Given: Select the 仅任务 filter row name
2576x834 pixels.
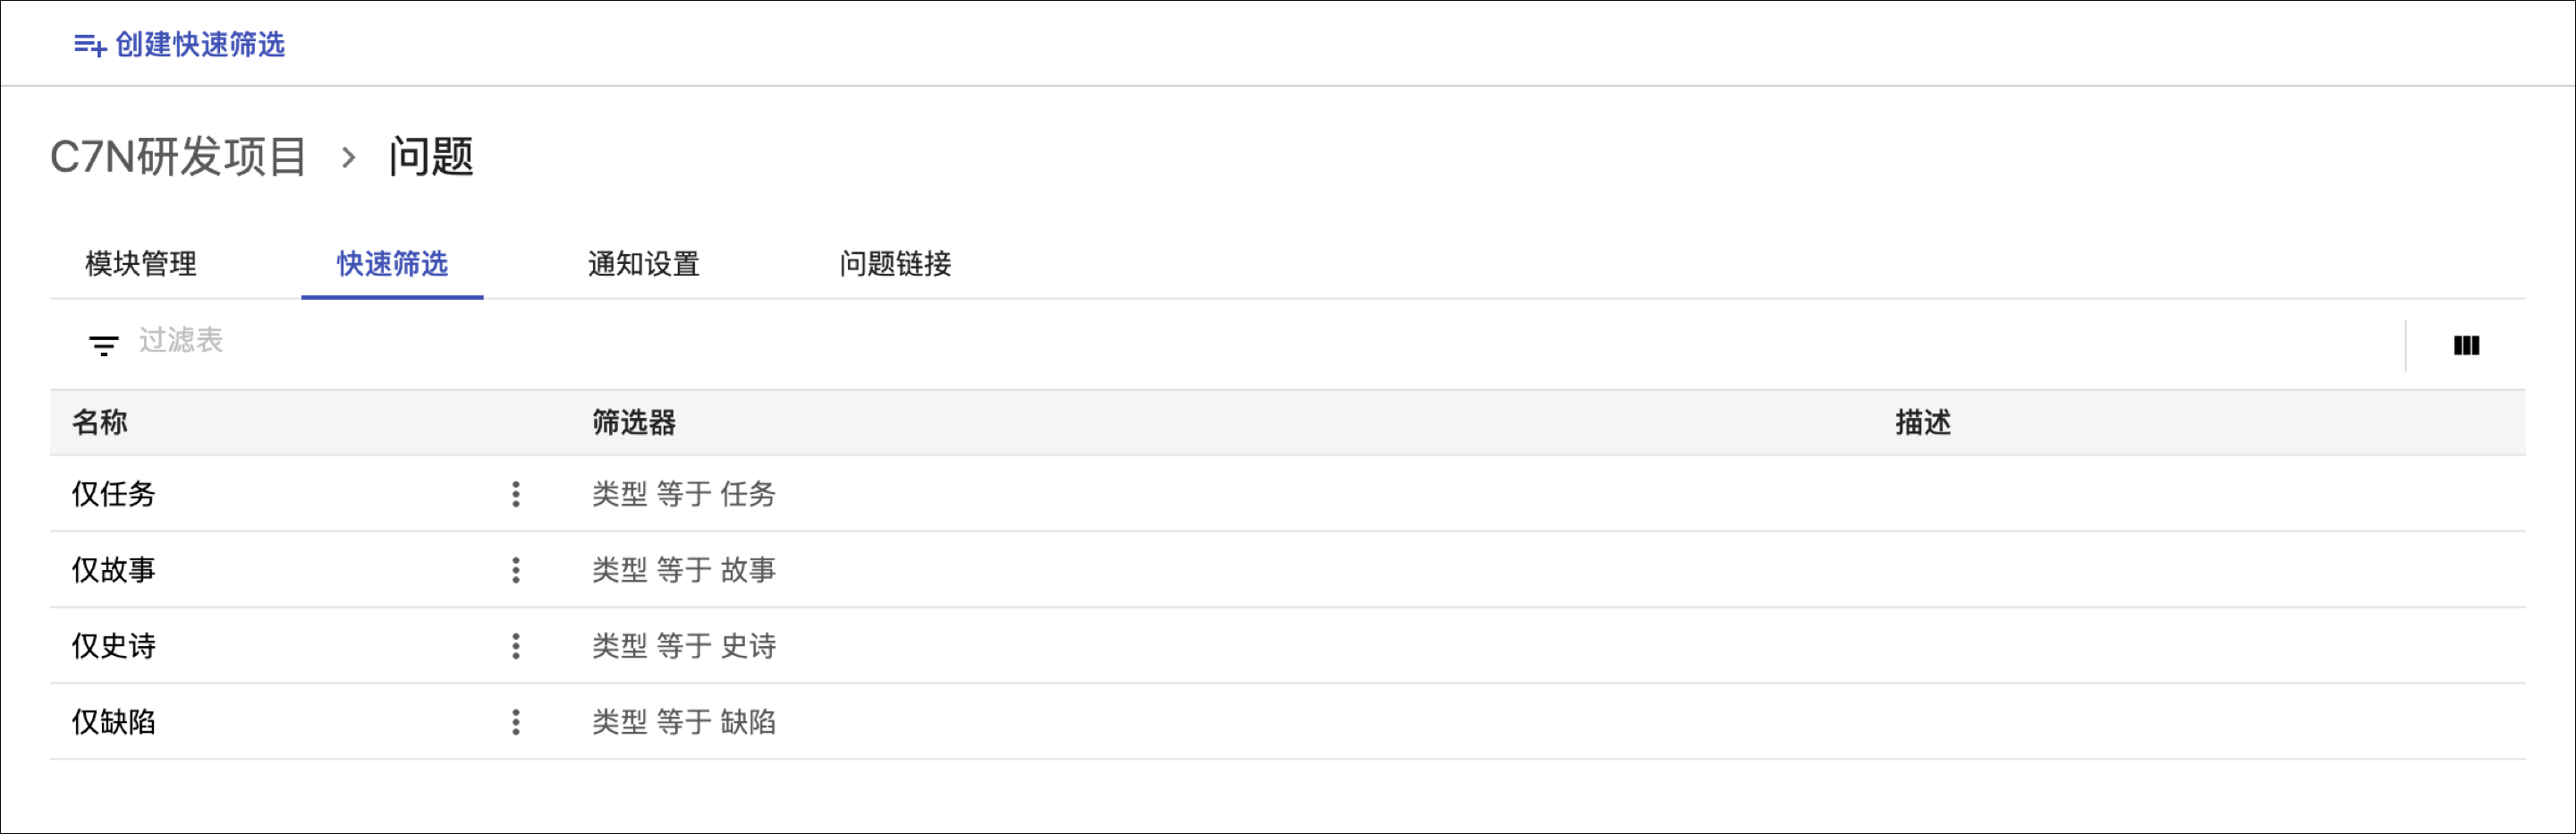Looking at the screenshot, I should coord(114,494).
